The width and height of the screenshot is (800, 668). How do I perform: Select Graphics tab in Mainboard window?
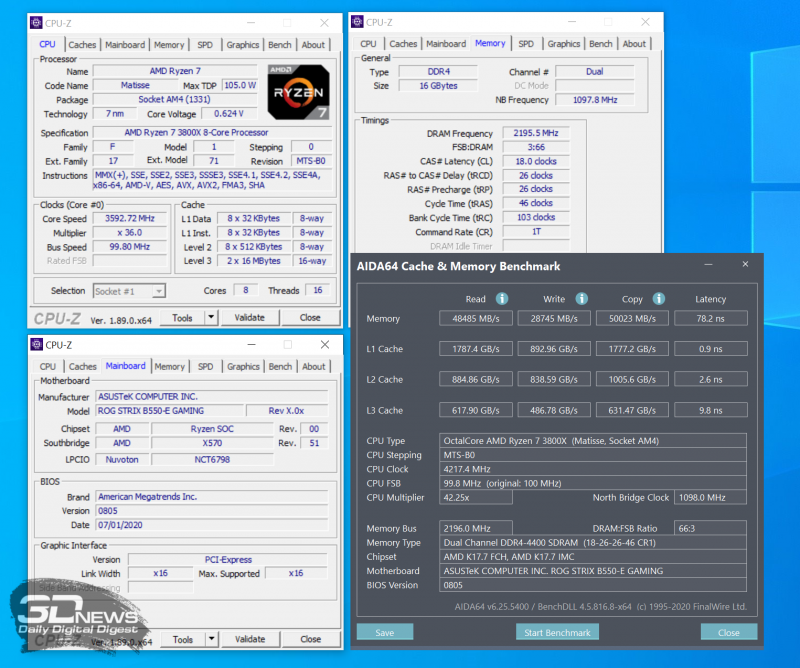(243, 366)
